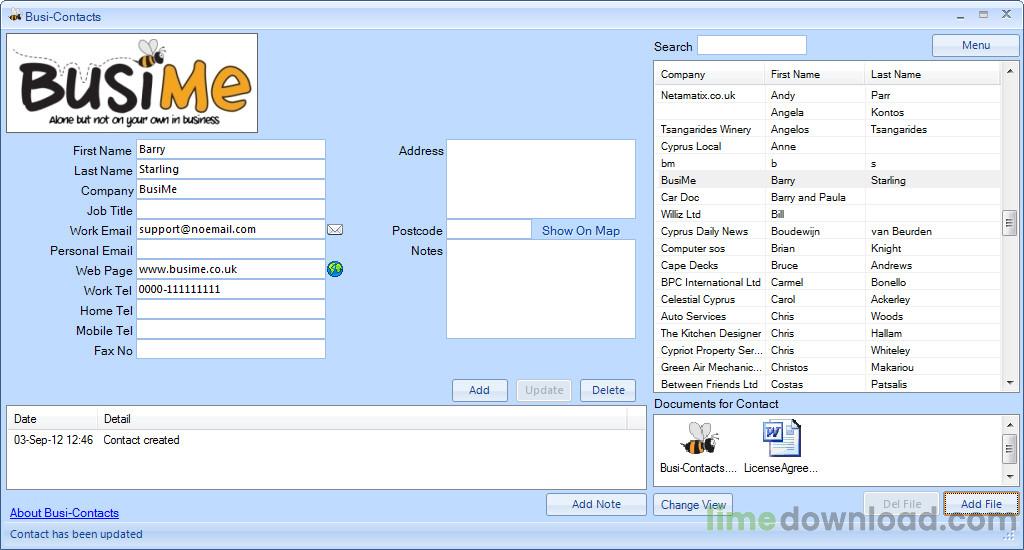Click the empty Personal Email field
The height and width of the screenshot is (550, 1024).
[231, 250]
